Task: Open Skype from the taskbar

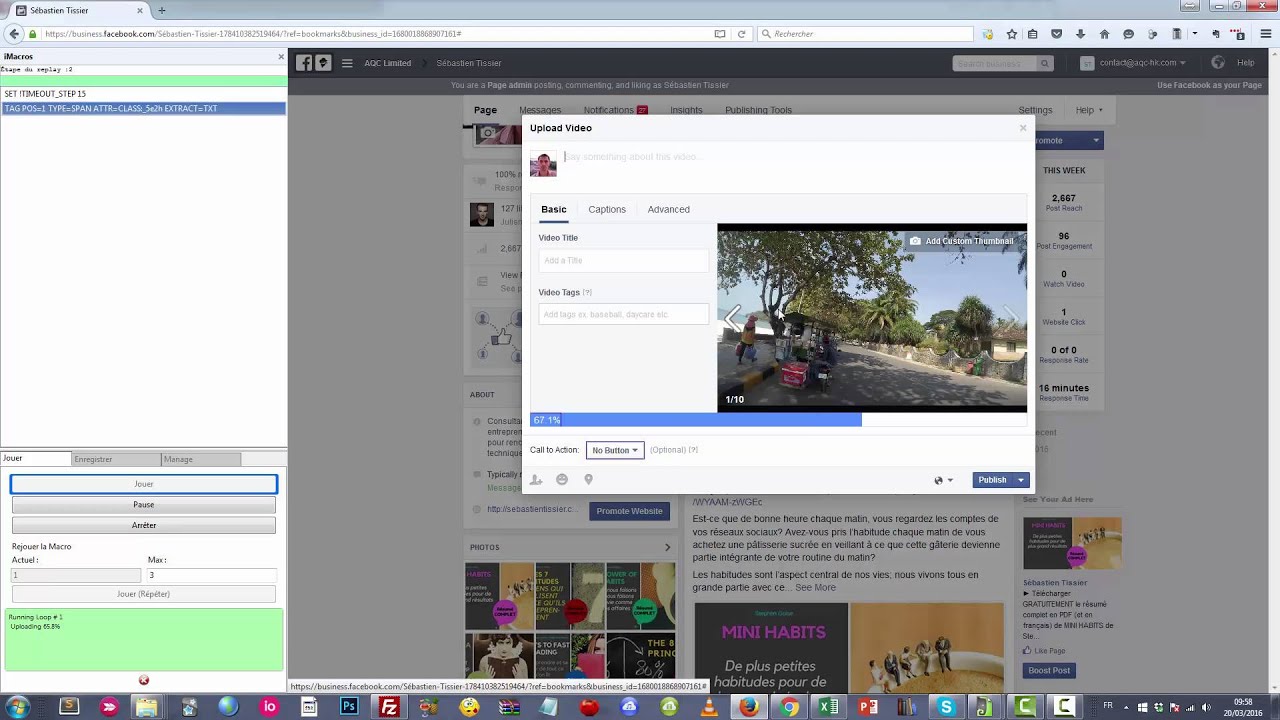Action: click(946, 707)
